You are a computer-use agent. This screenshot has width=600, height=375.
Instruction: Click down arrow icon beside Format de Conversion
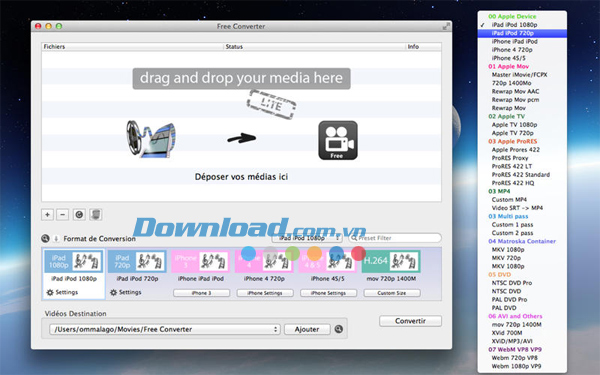point(56,239)
